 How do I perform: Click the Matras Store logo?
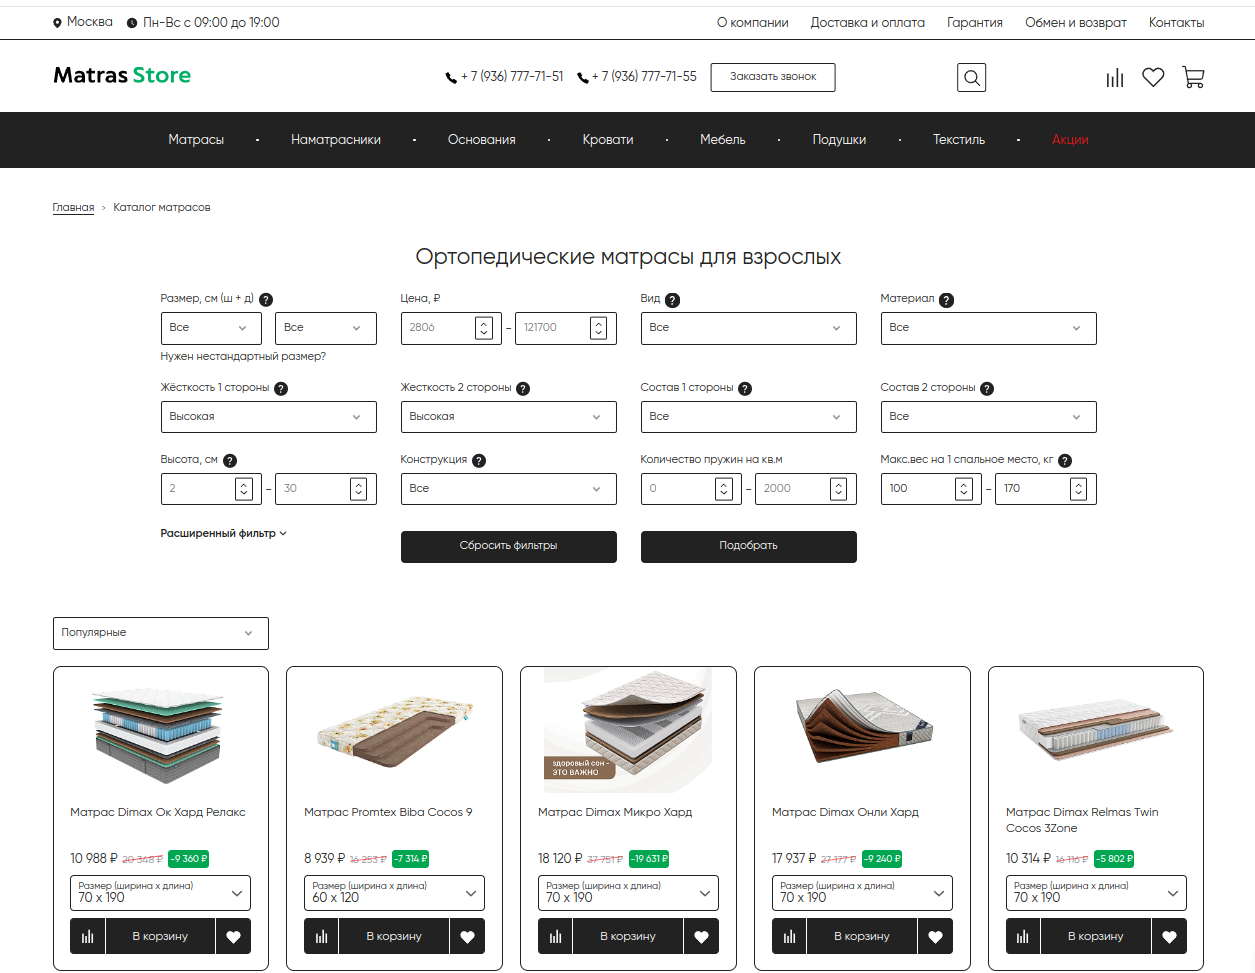click(122, 76)
